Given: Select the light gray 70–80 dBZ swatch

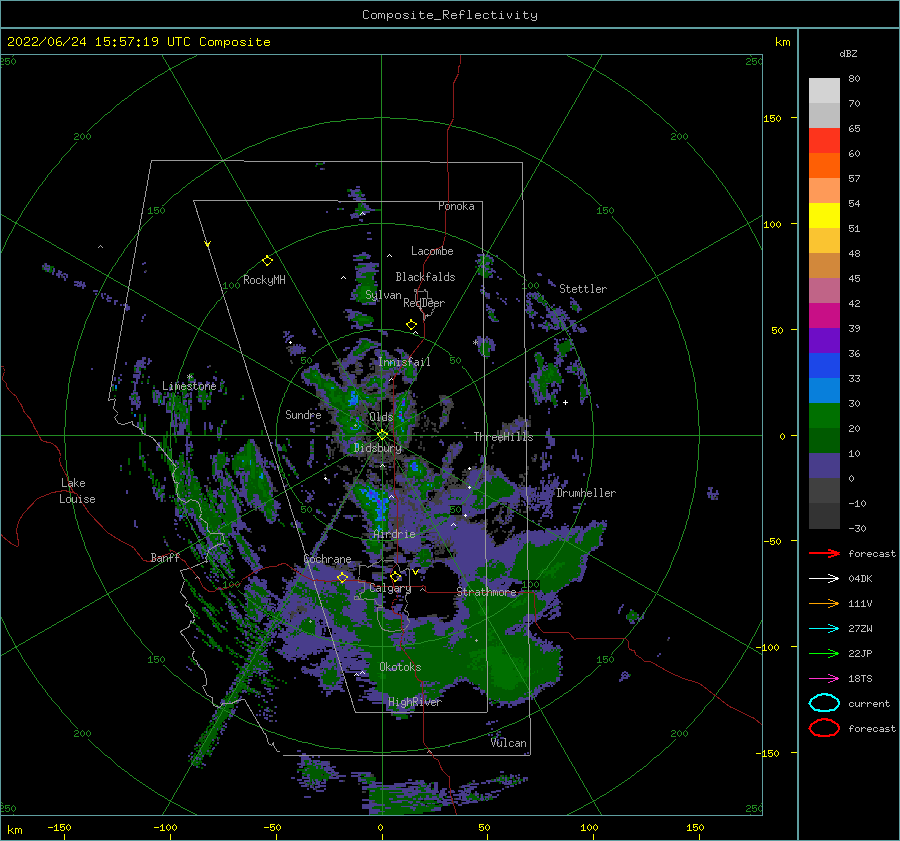Looking at the screenshot, I should tap(824, 90).
